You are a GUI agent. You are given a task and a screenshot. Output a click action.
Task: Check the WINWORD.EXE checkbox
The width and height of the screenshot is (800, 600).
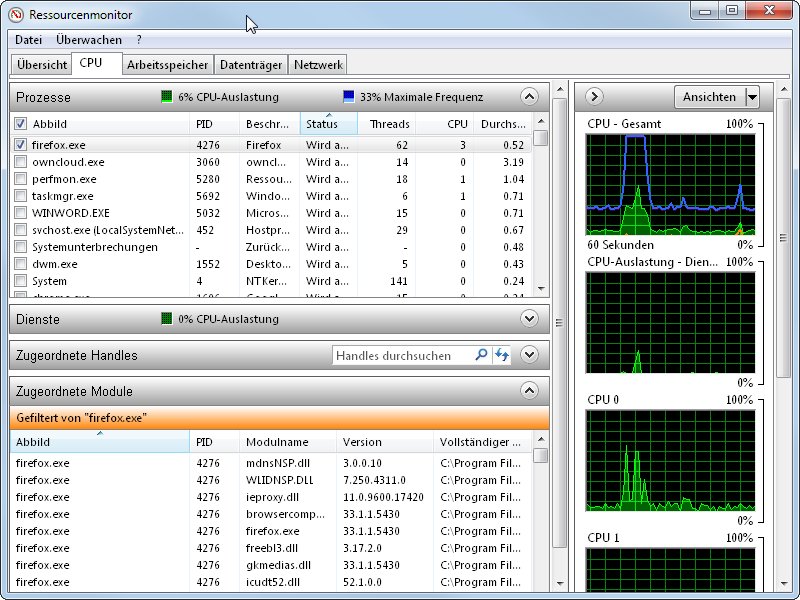22,212
